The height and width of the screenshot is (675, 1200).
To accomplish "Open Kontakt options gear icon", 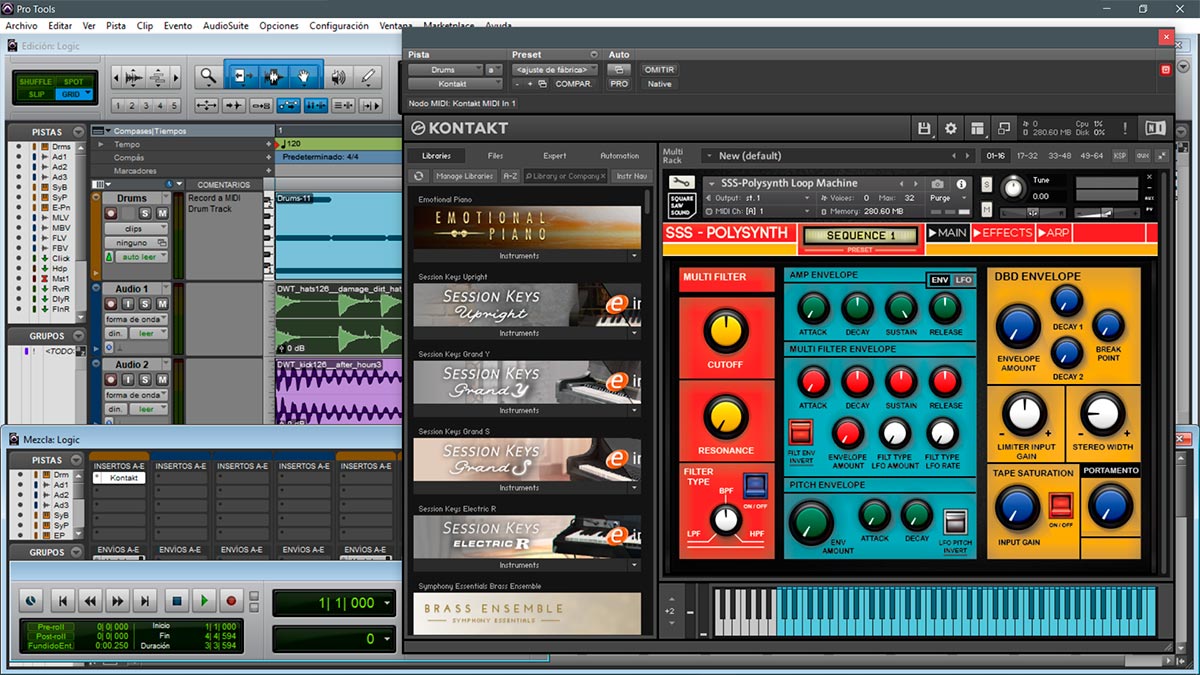I will [951, 128].
